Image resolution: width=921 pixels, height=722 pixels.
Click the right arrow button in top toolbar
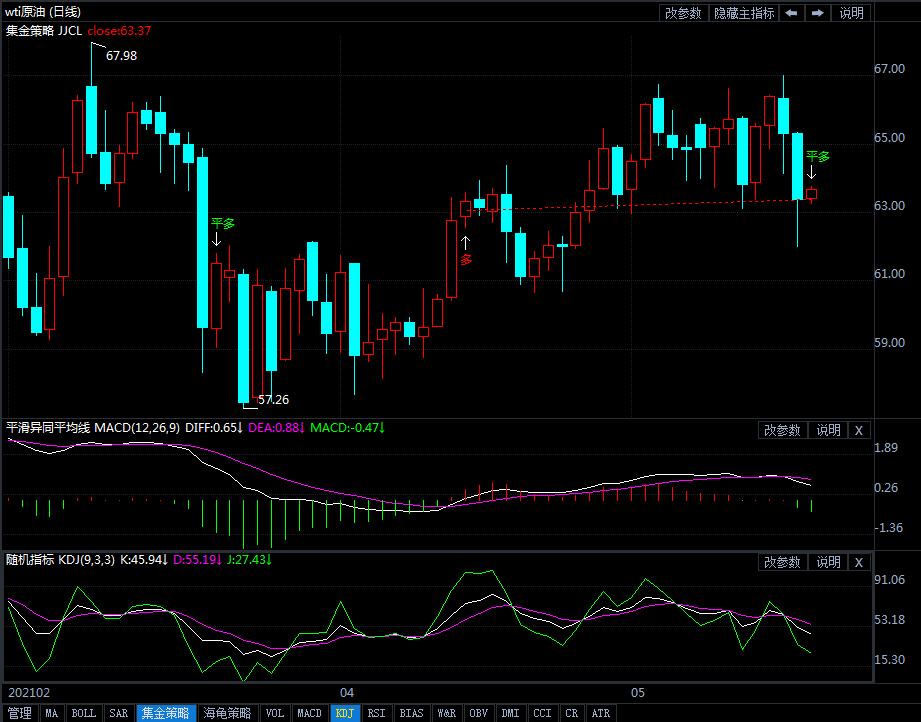817,13
